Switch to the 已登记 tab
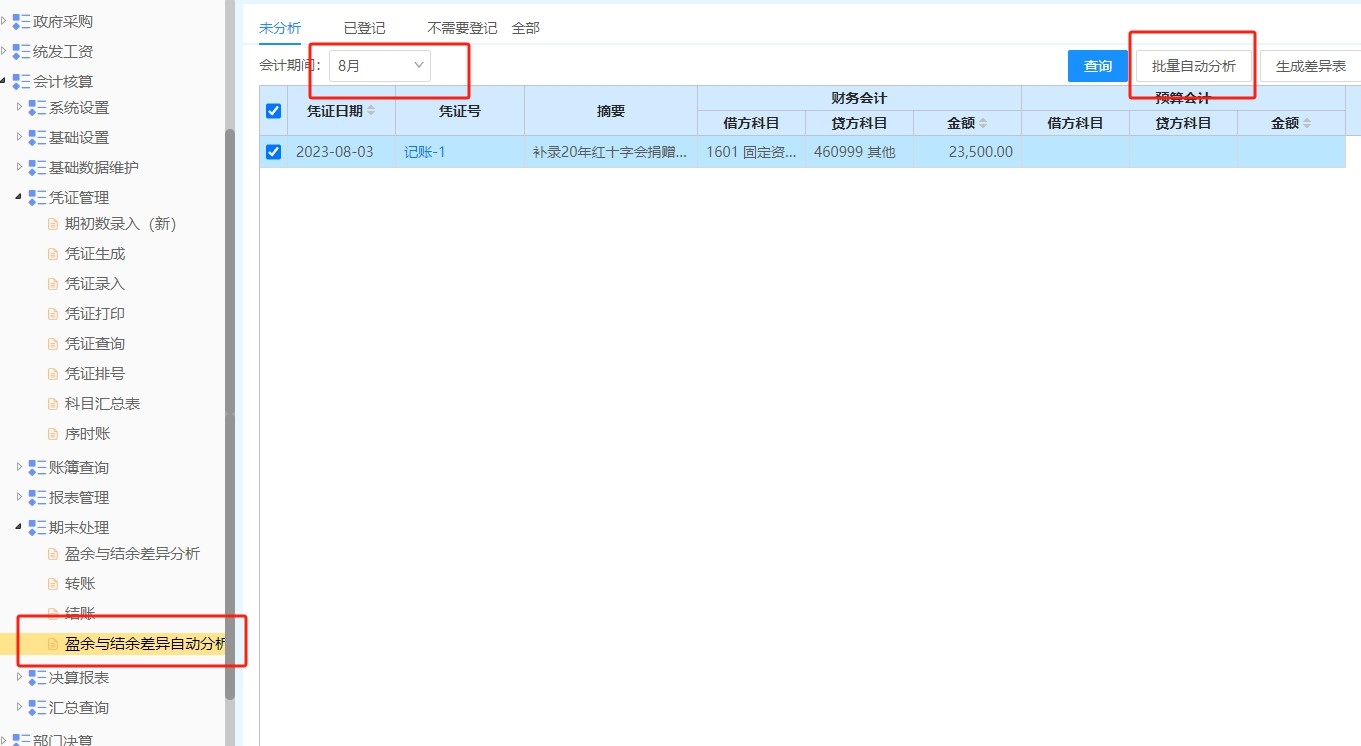 tap(364, 28)
